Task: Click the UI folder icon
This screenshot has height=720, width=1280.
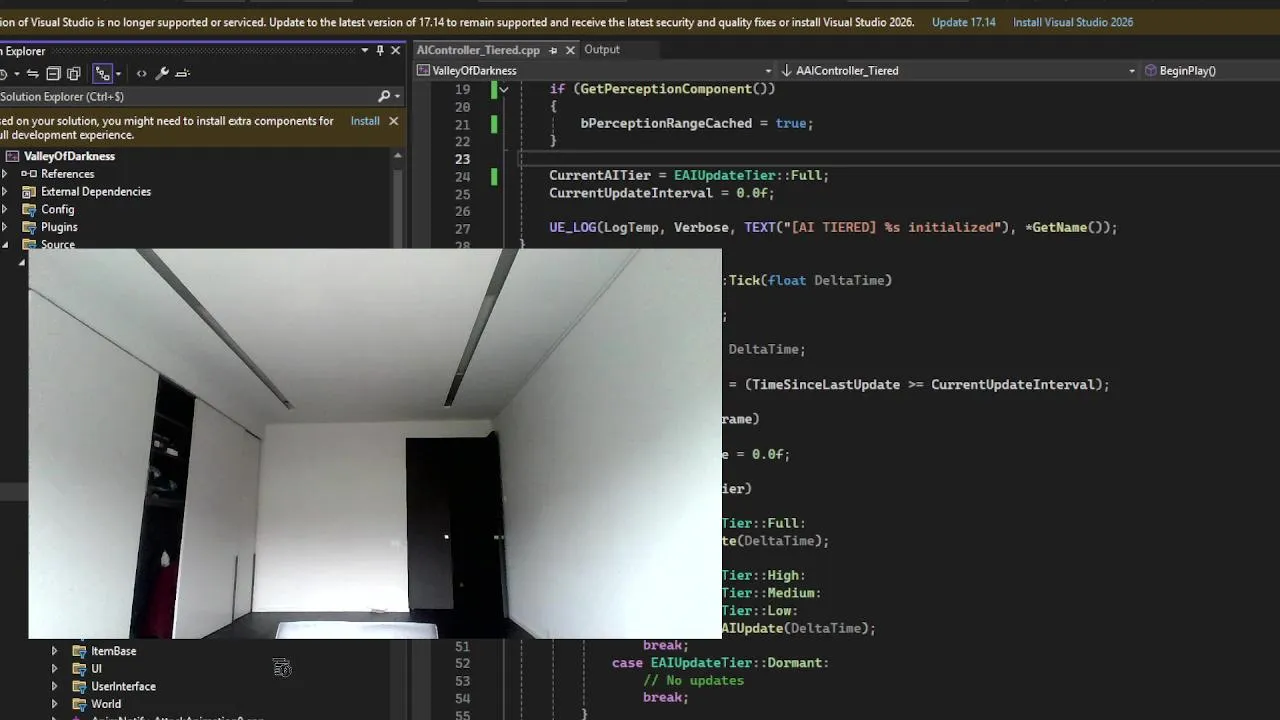Action: [x=79, y=669]
